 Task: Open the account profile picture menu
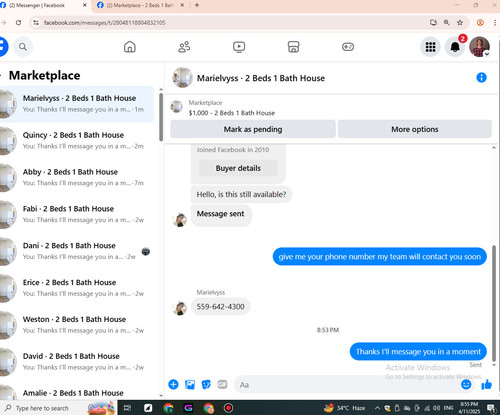pyautogui.click(x=479, y=47)
